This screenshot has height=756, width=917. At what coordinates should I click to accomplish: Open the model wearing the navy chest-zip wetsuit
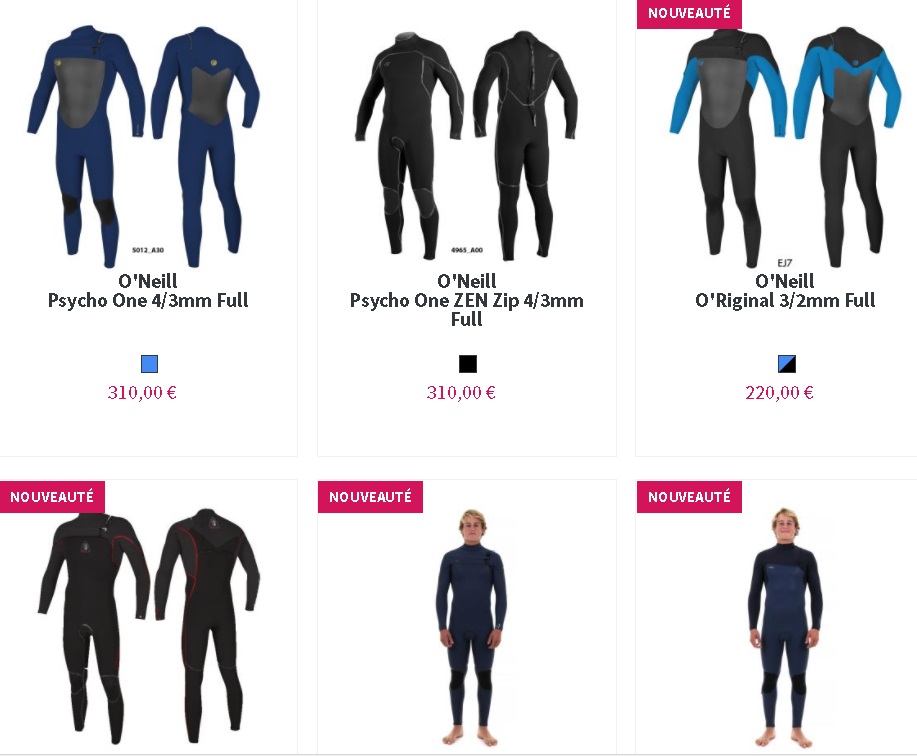(471, 627)
